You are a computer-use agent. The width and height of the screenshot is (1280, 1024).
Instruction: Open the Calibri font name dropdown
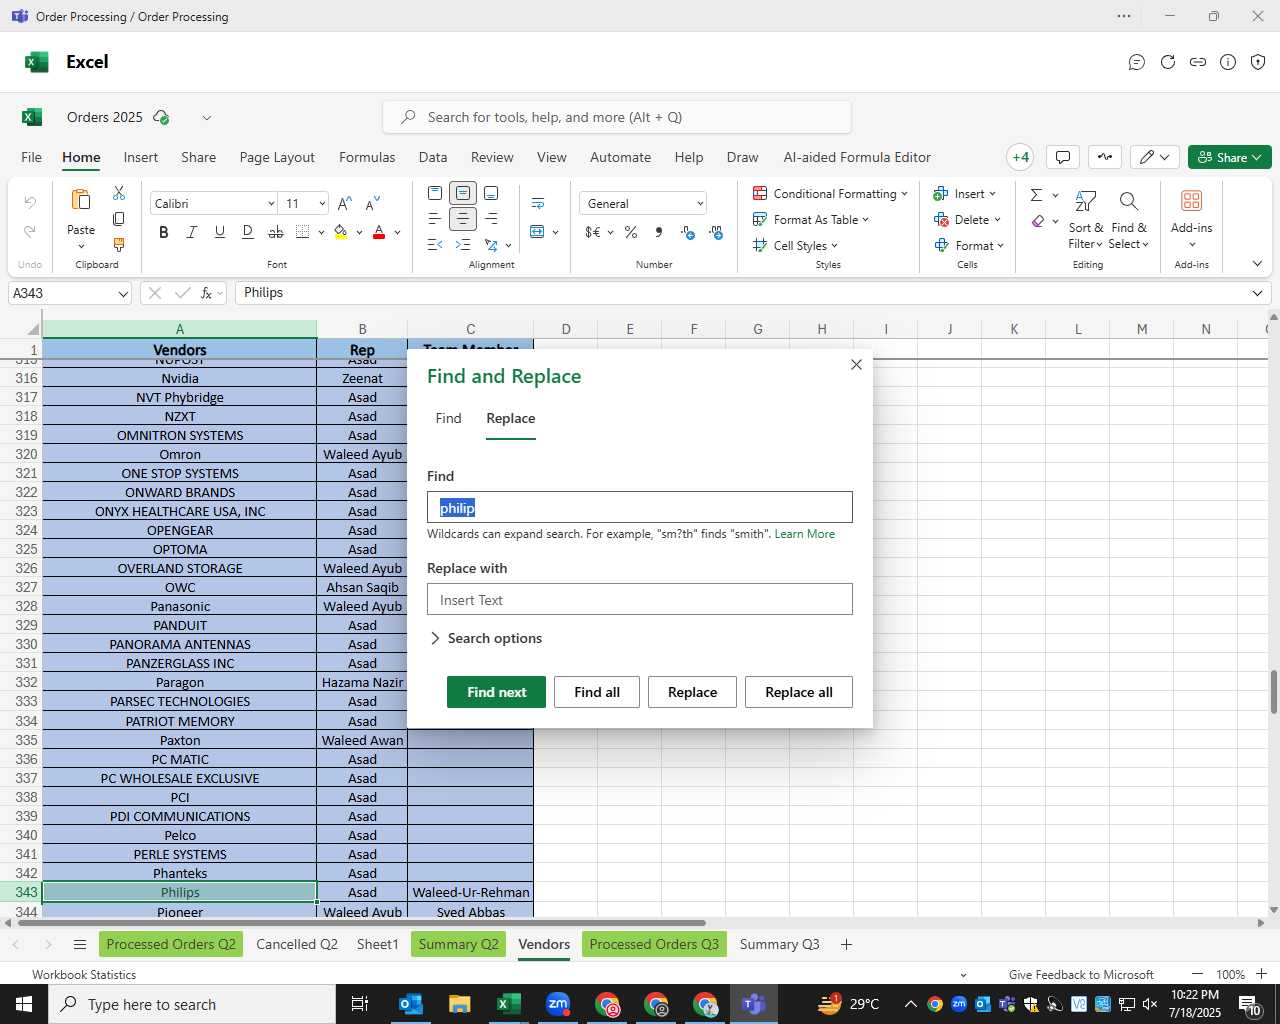pyautogui.click(x=270, y=204)
